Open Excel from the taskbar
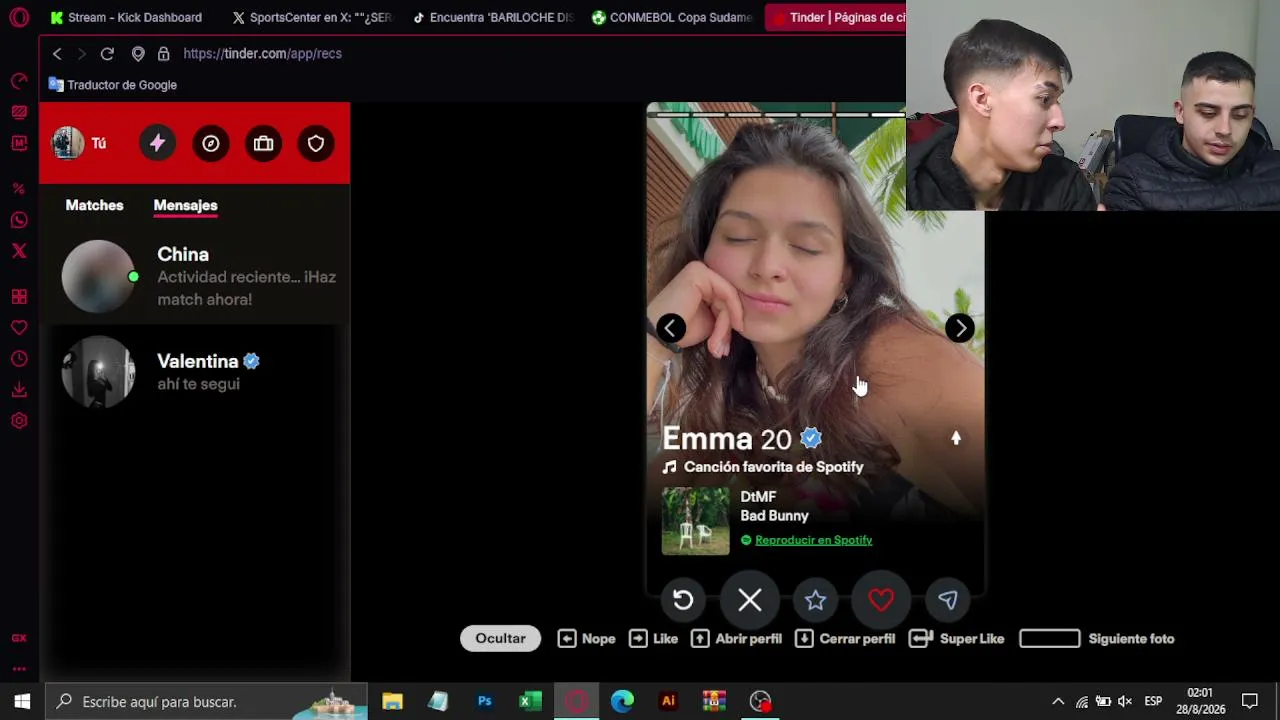This screenshot has height=720, width=1280. point(530,701)
